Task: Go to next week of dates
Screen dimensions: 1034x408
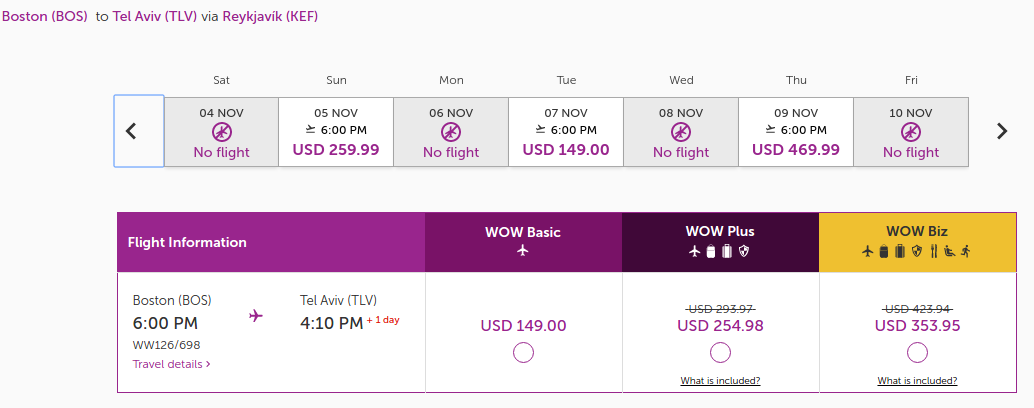Action: [1002, 131]
